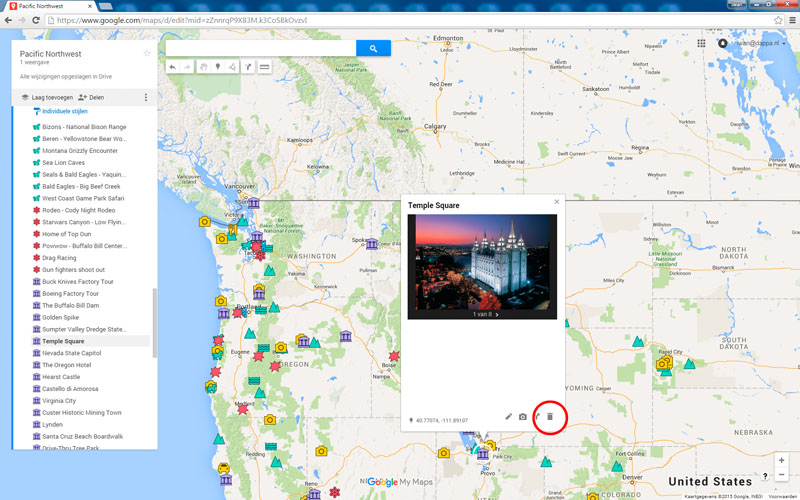Screen dimensions: 800x500
Task: Click Delen to share the map
Action: pos(91,97)
